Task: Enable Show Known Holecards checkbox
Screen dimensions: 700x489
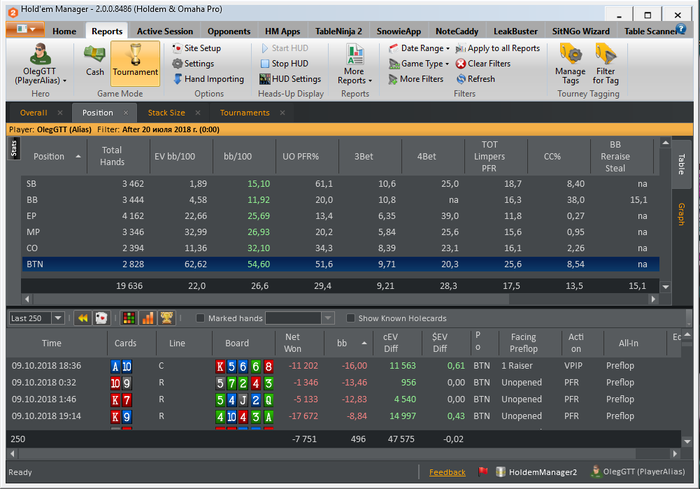Action: (x=350, y=318)
